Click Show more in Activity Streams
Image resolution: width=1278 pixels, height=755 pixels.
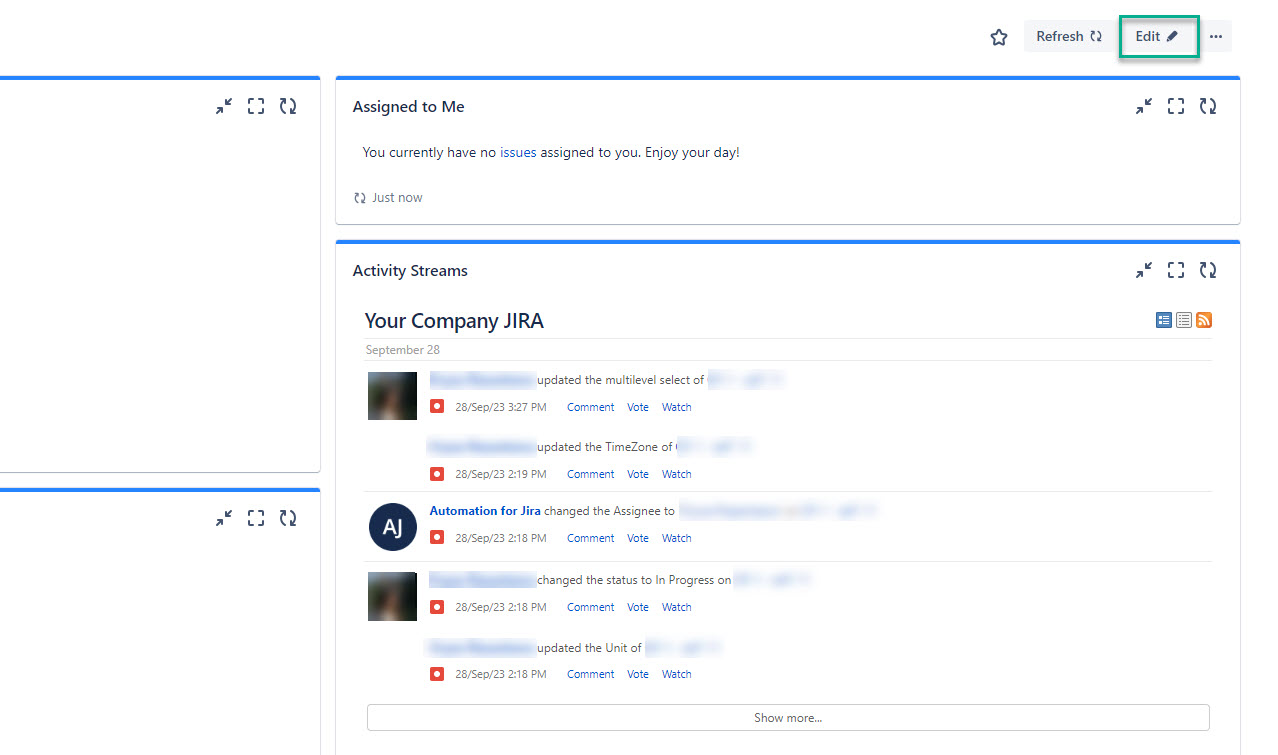tap(788, 718)
